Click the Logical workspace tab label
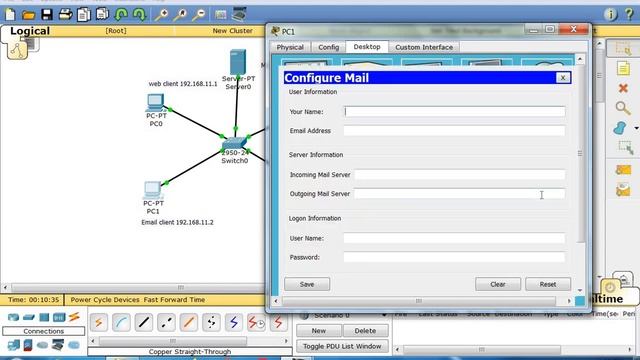Image resolution: width=640 pixels, height=360 pixels. [x=30, y=31]
